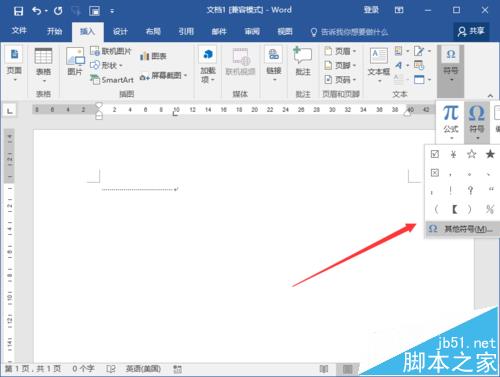Insert a SmartArt graphic
This screenshot has width=500, height=377.
[112, 80]
